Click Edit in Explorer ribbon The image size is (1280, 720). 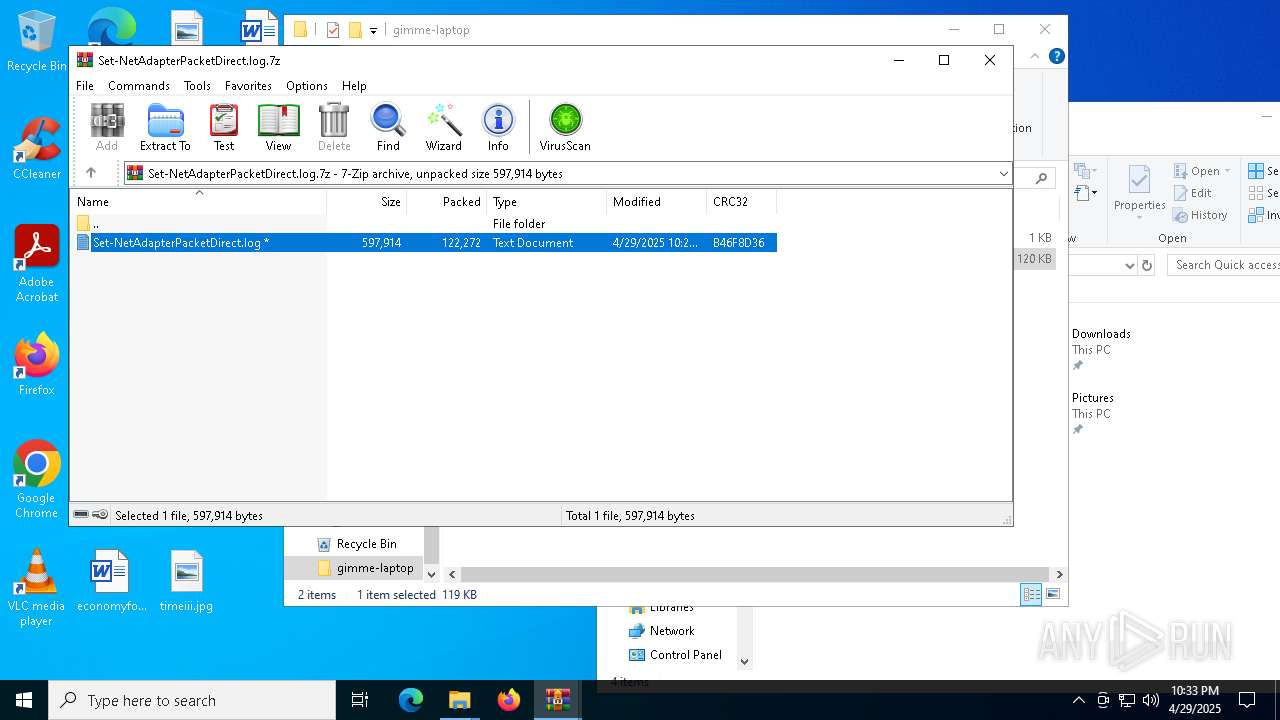point(1193,193)
